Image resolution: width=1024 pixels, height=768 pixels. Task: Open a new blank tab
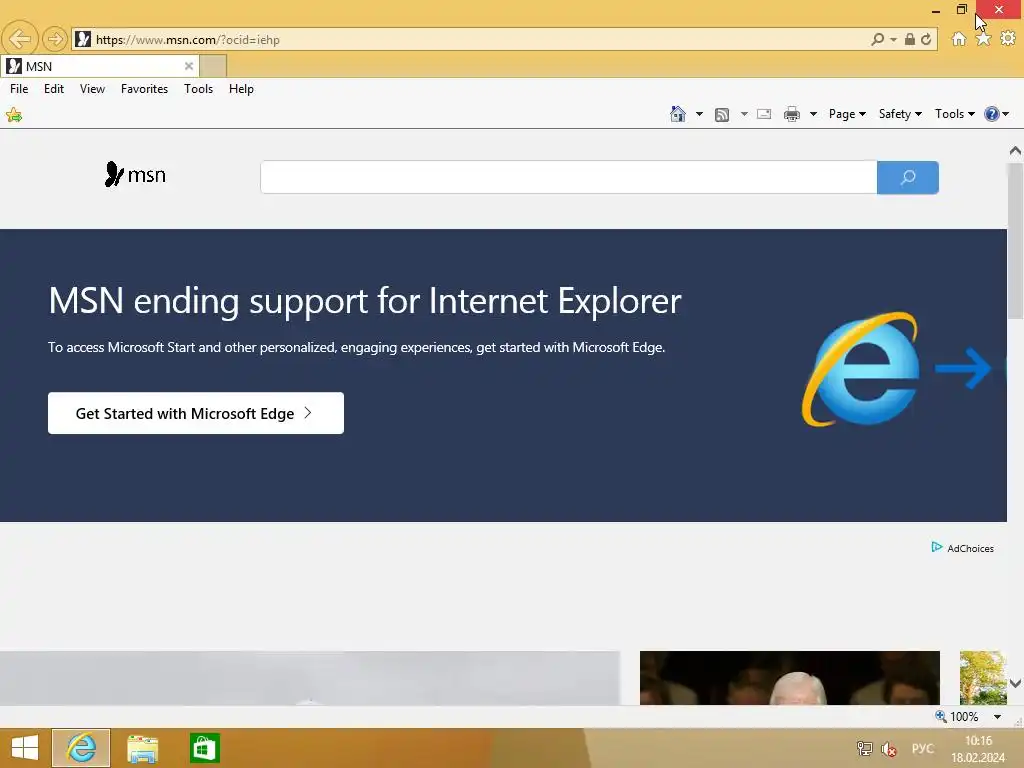click(213, 66)
